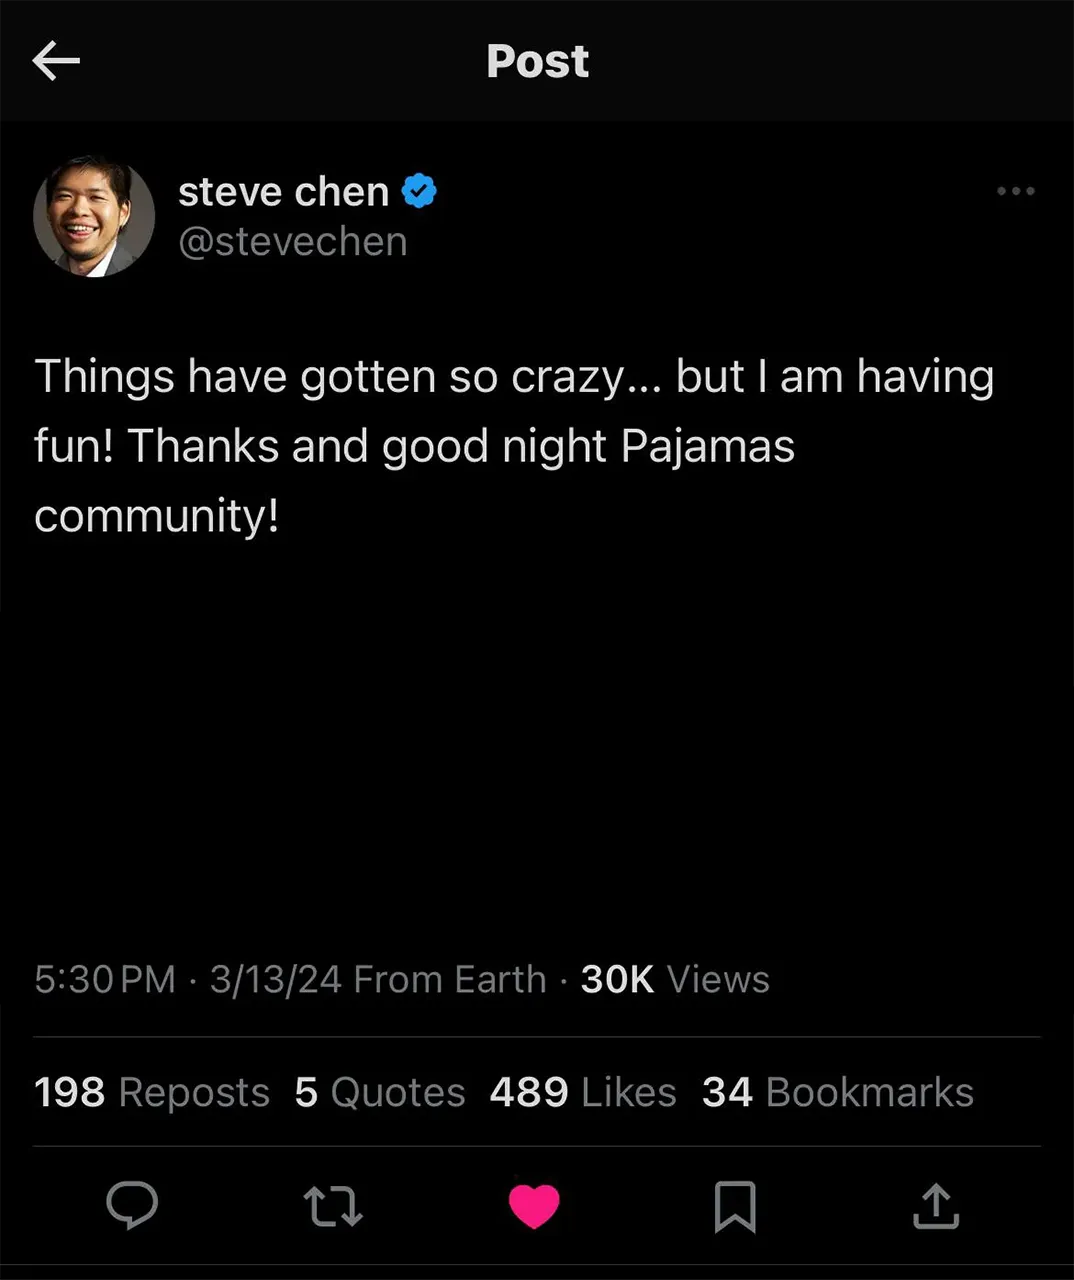
Task: Open the reply composer icon
Action: [132, 1205]
